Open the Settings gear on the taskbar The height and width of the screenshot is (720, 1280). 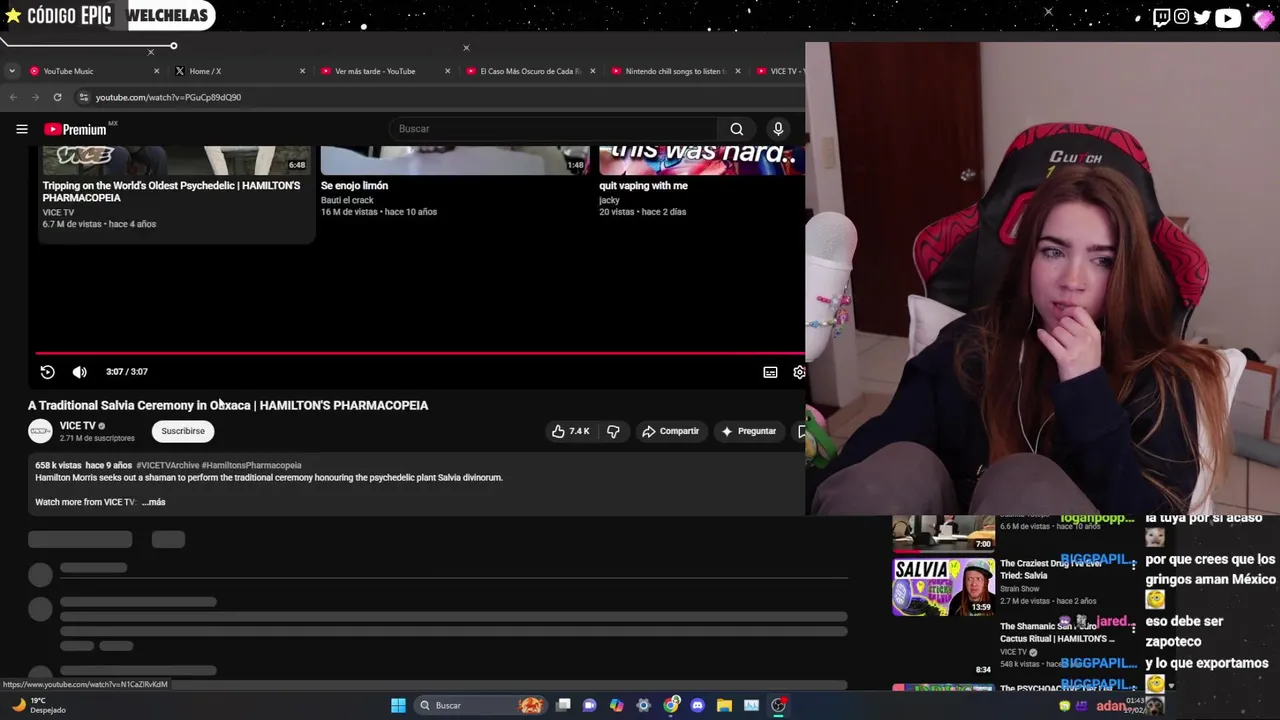pos(643,705)
